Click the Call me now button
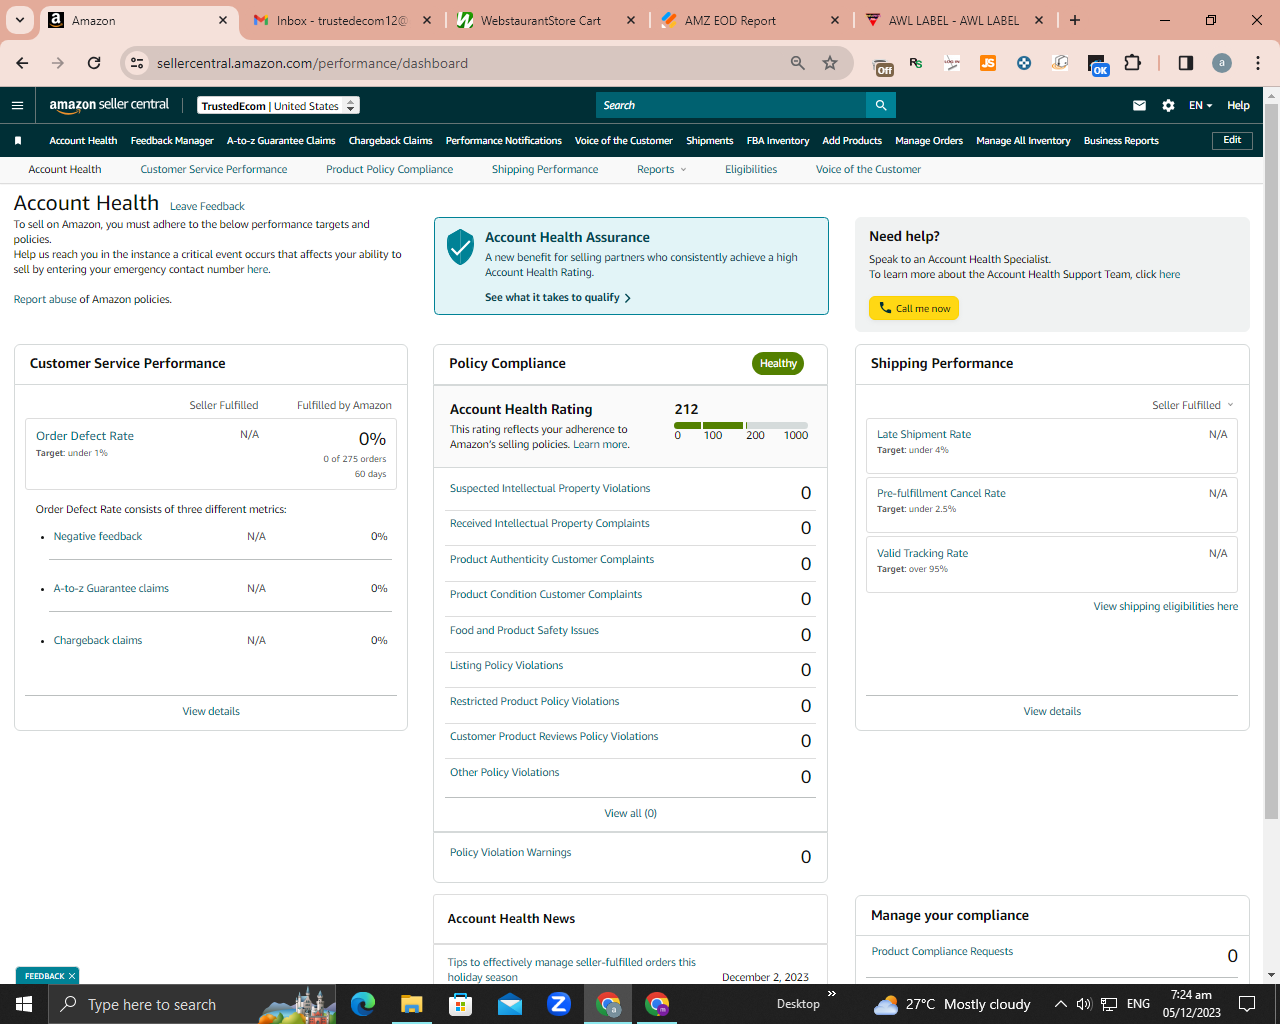 (x=914, y=308)
